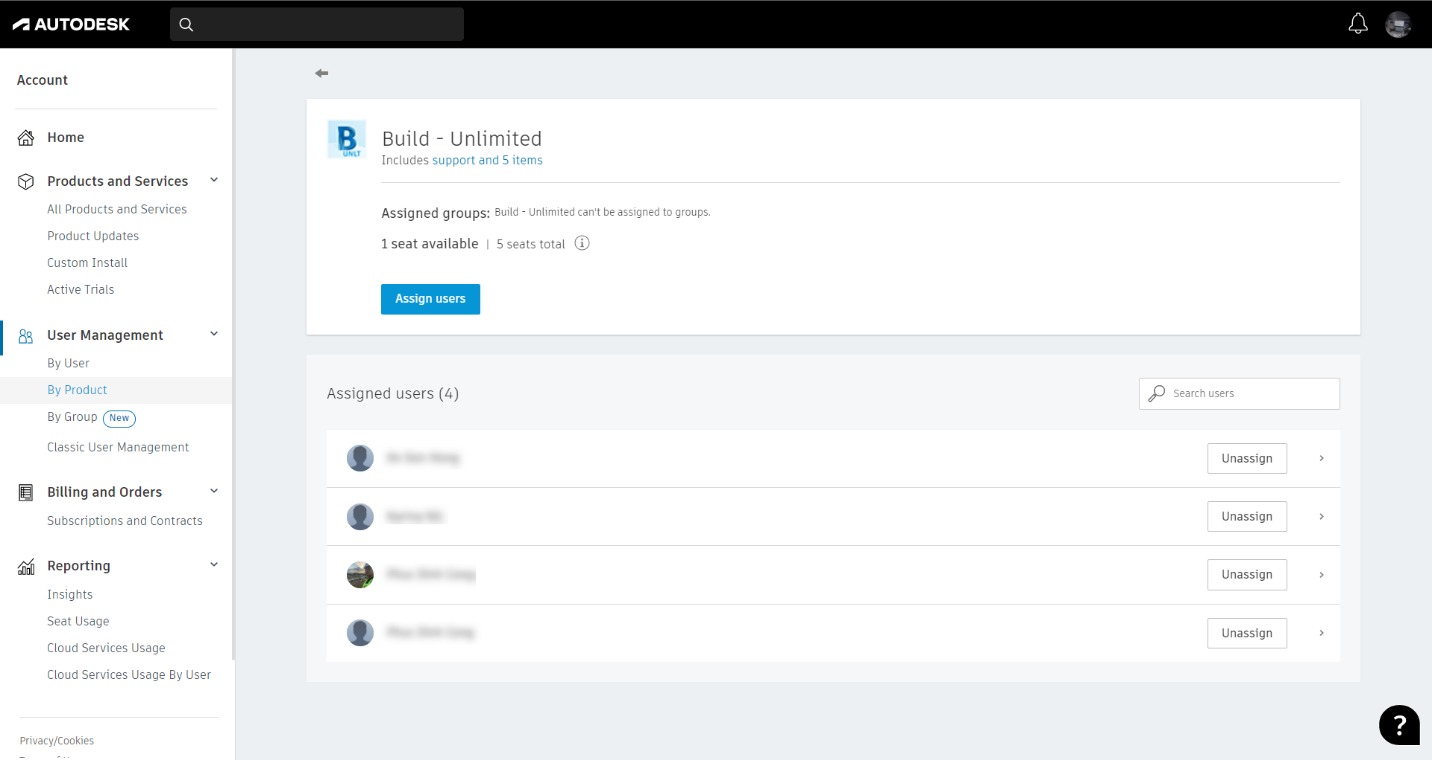Click the Billing and Orders document icon
Screen dimensions: 1432x760
27,492
